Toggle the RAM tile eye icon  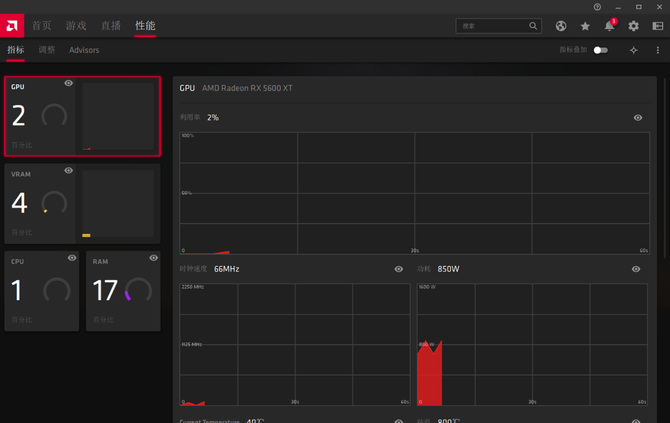pos(153,258)
